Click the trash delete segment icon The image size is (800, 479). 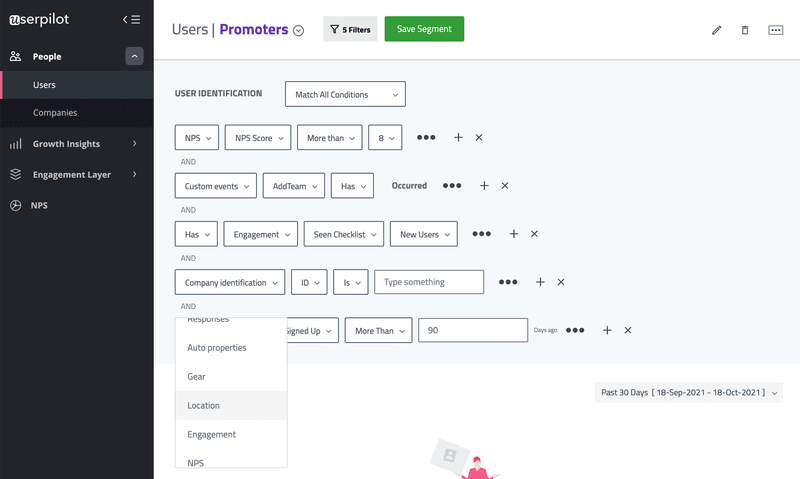745,30
